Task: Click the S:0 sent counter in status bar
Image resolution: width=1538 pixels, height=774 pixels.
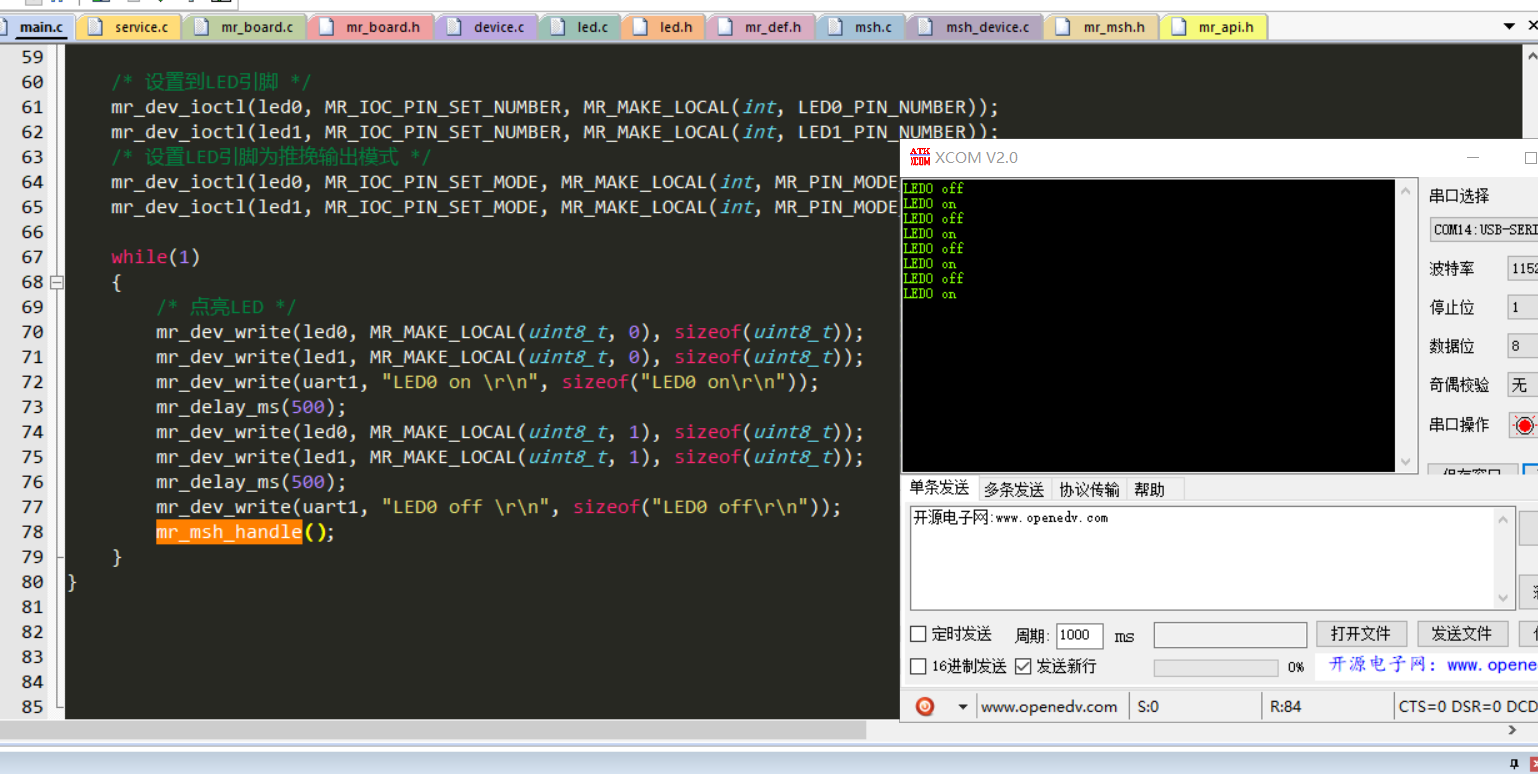Action: coord(1148,707)
